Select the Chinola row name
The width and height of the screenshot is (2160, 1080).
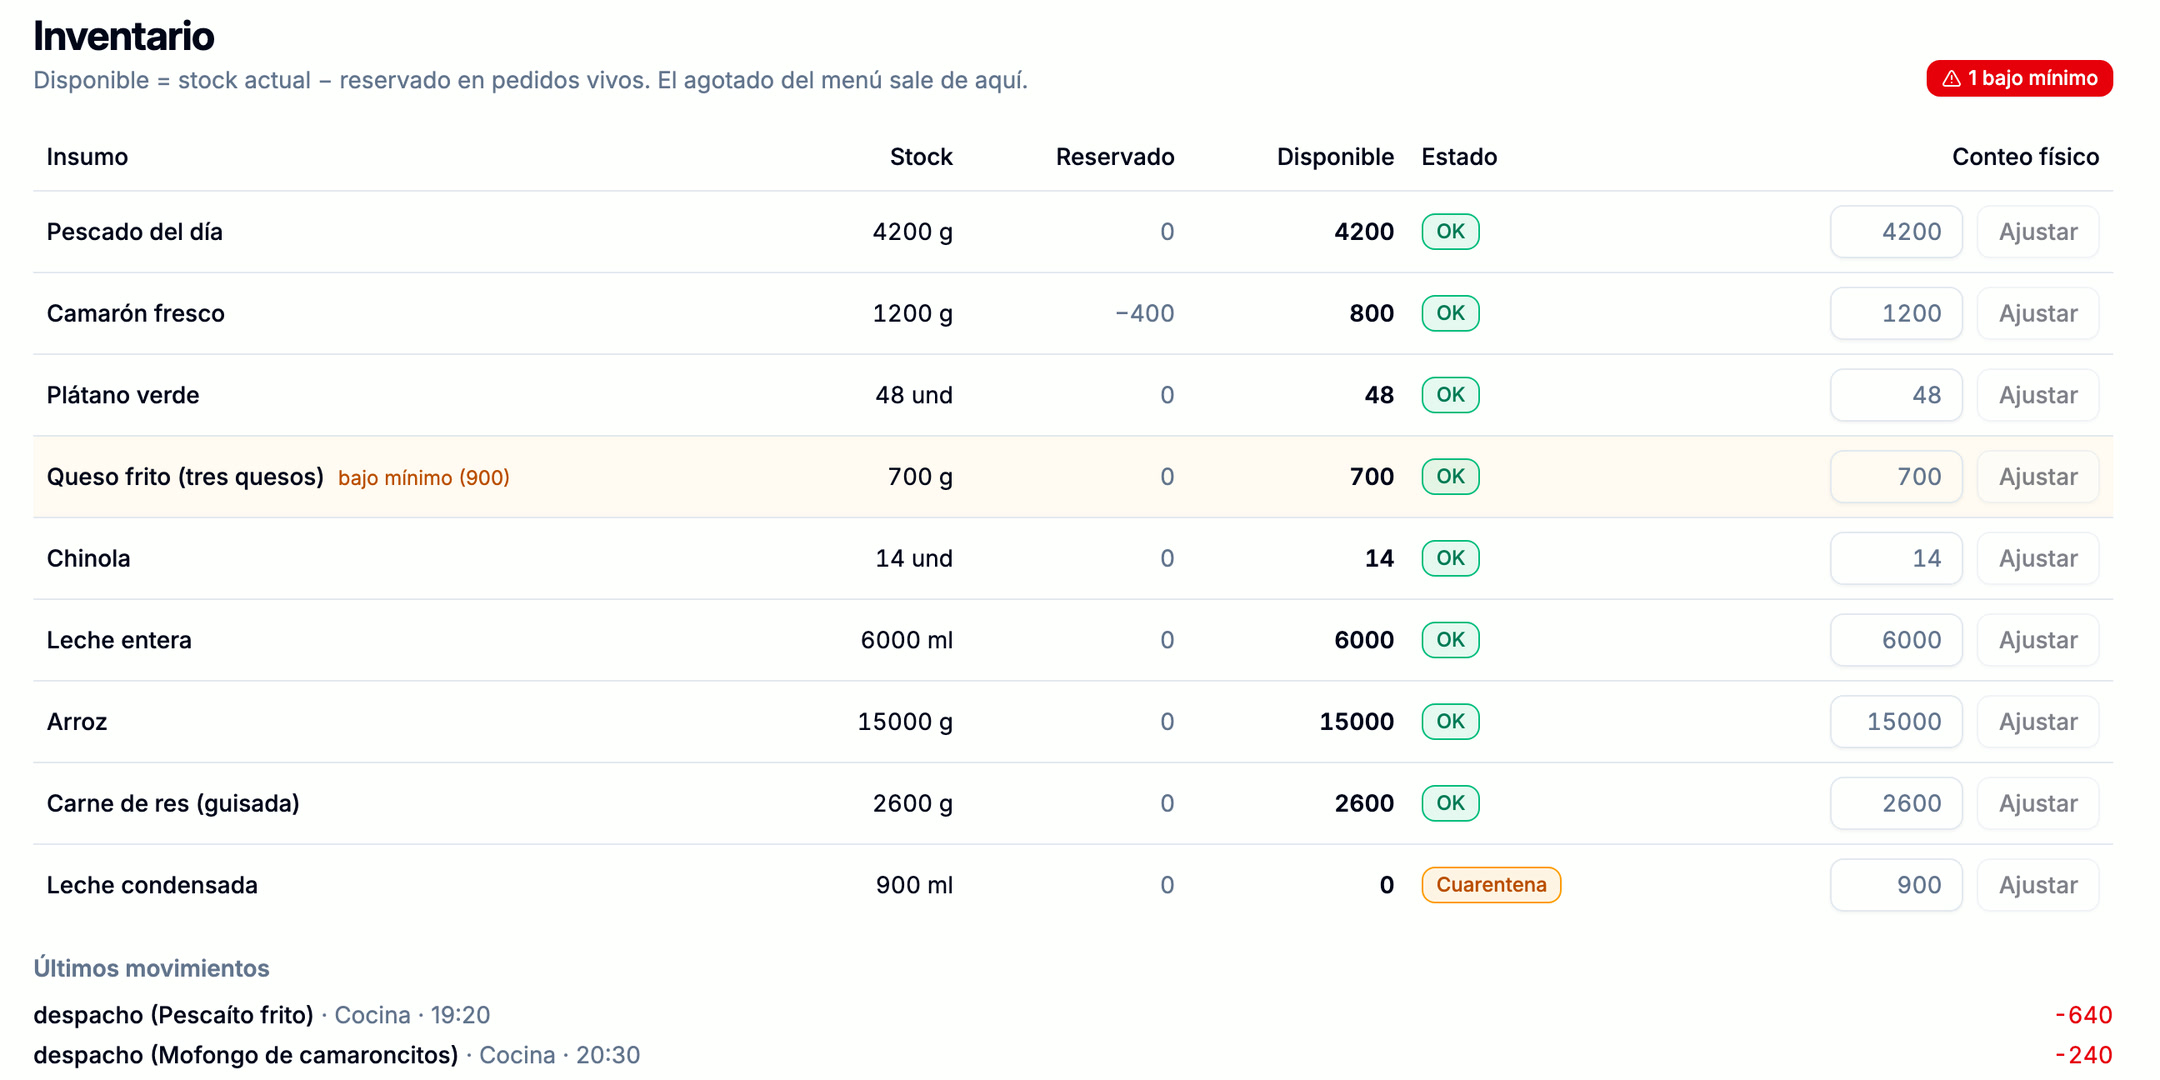88,559
